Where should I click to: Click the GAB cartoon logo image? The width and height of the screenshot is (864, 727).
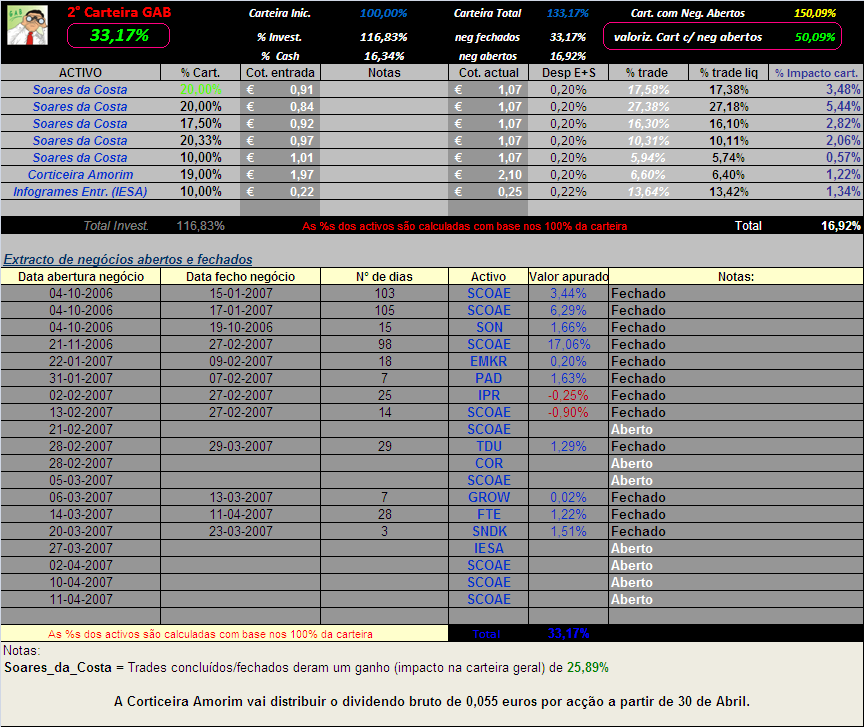click(x=28, y=25)
